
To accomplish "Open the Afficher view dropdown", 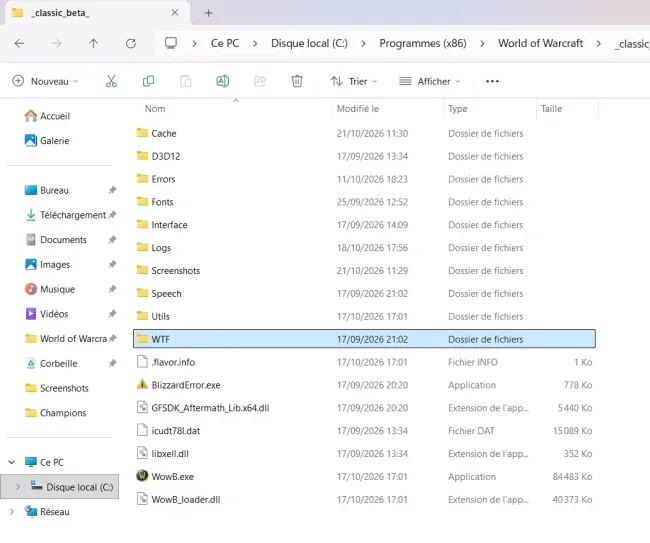I will pyautogui.click(x=429, y=81).
